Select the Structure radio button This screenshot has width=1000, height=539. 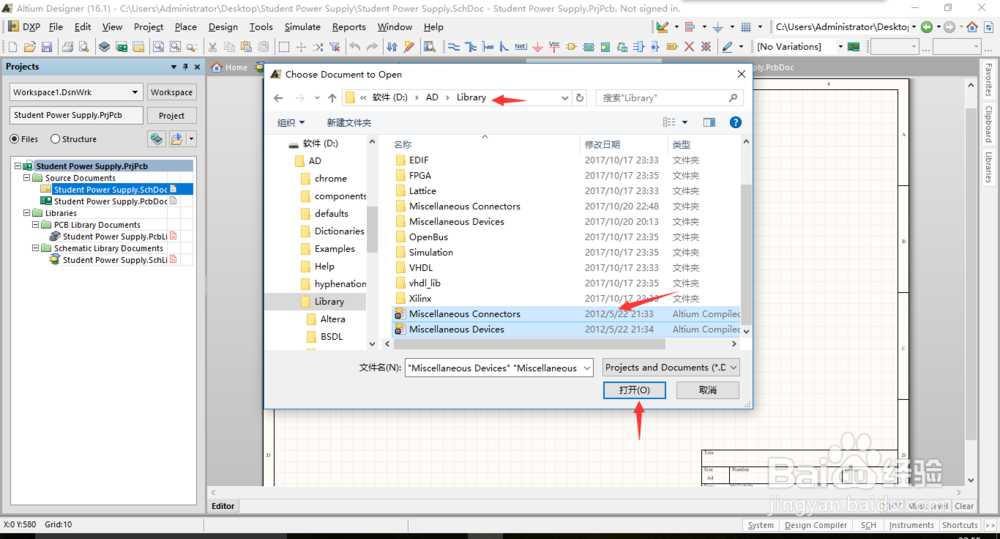(x=55, y=139)
